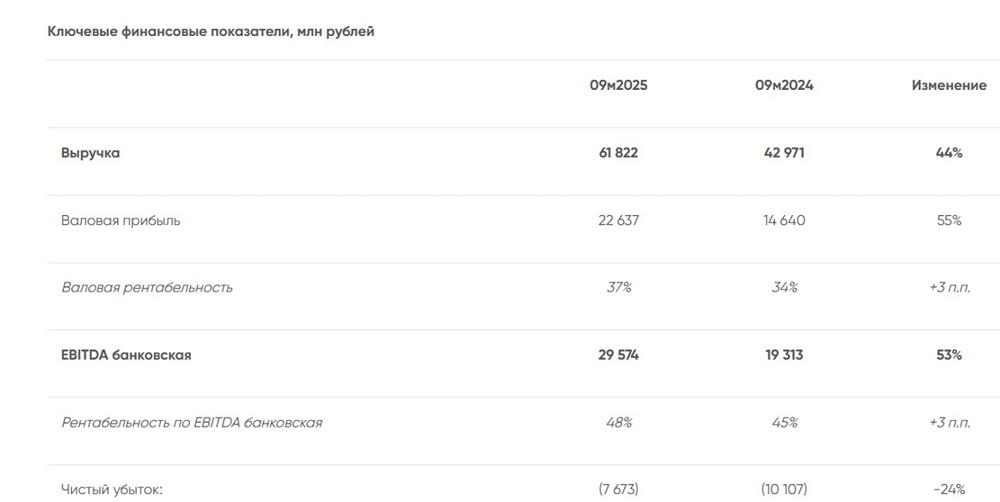Select the EBITDA банковская row label
1000x502 pixels.
(x=126, y=355)
